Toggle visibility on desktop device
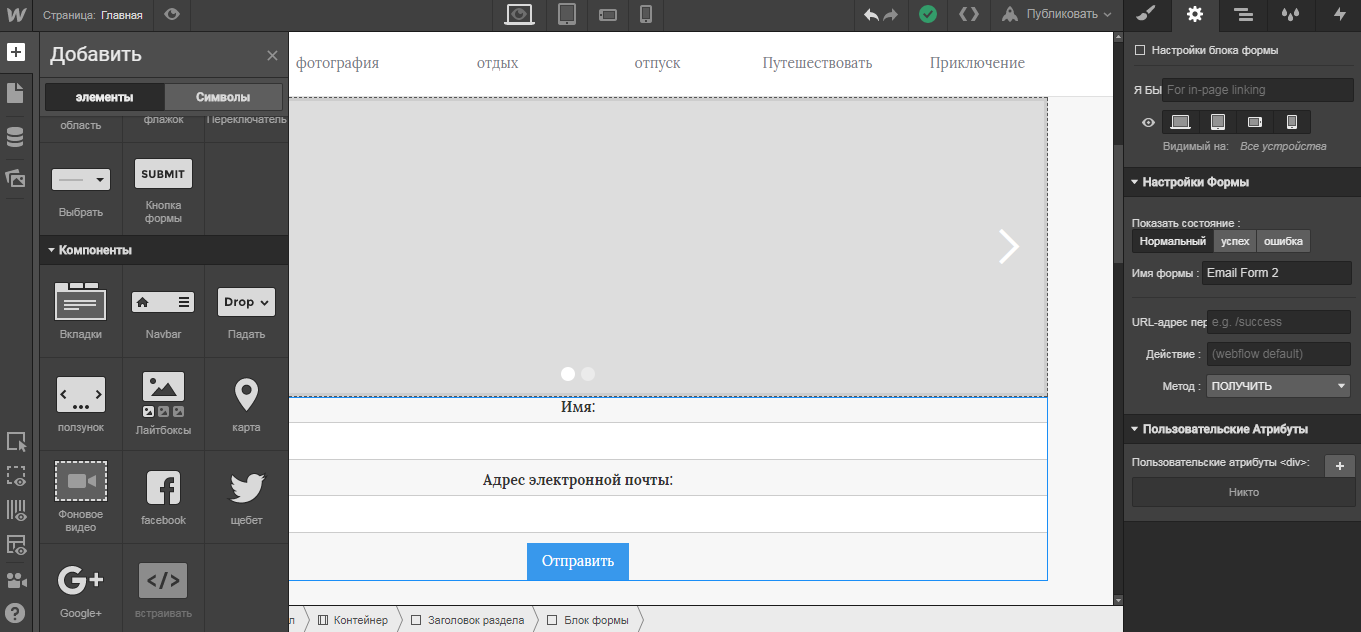The width and height of the screenshot is (1361, 632). [x=1181, y=122]
